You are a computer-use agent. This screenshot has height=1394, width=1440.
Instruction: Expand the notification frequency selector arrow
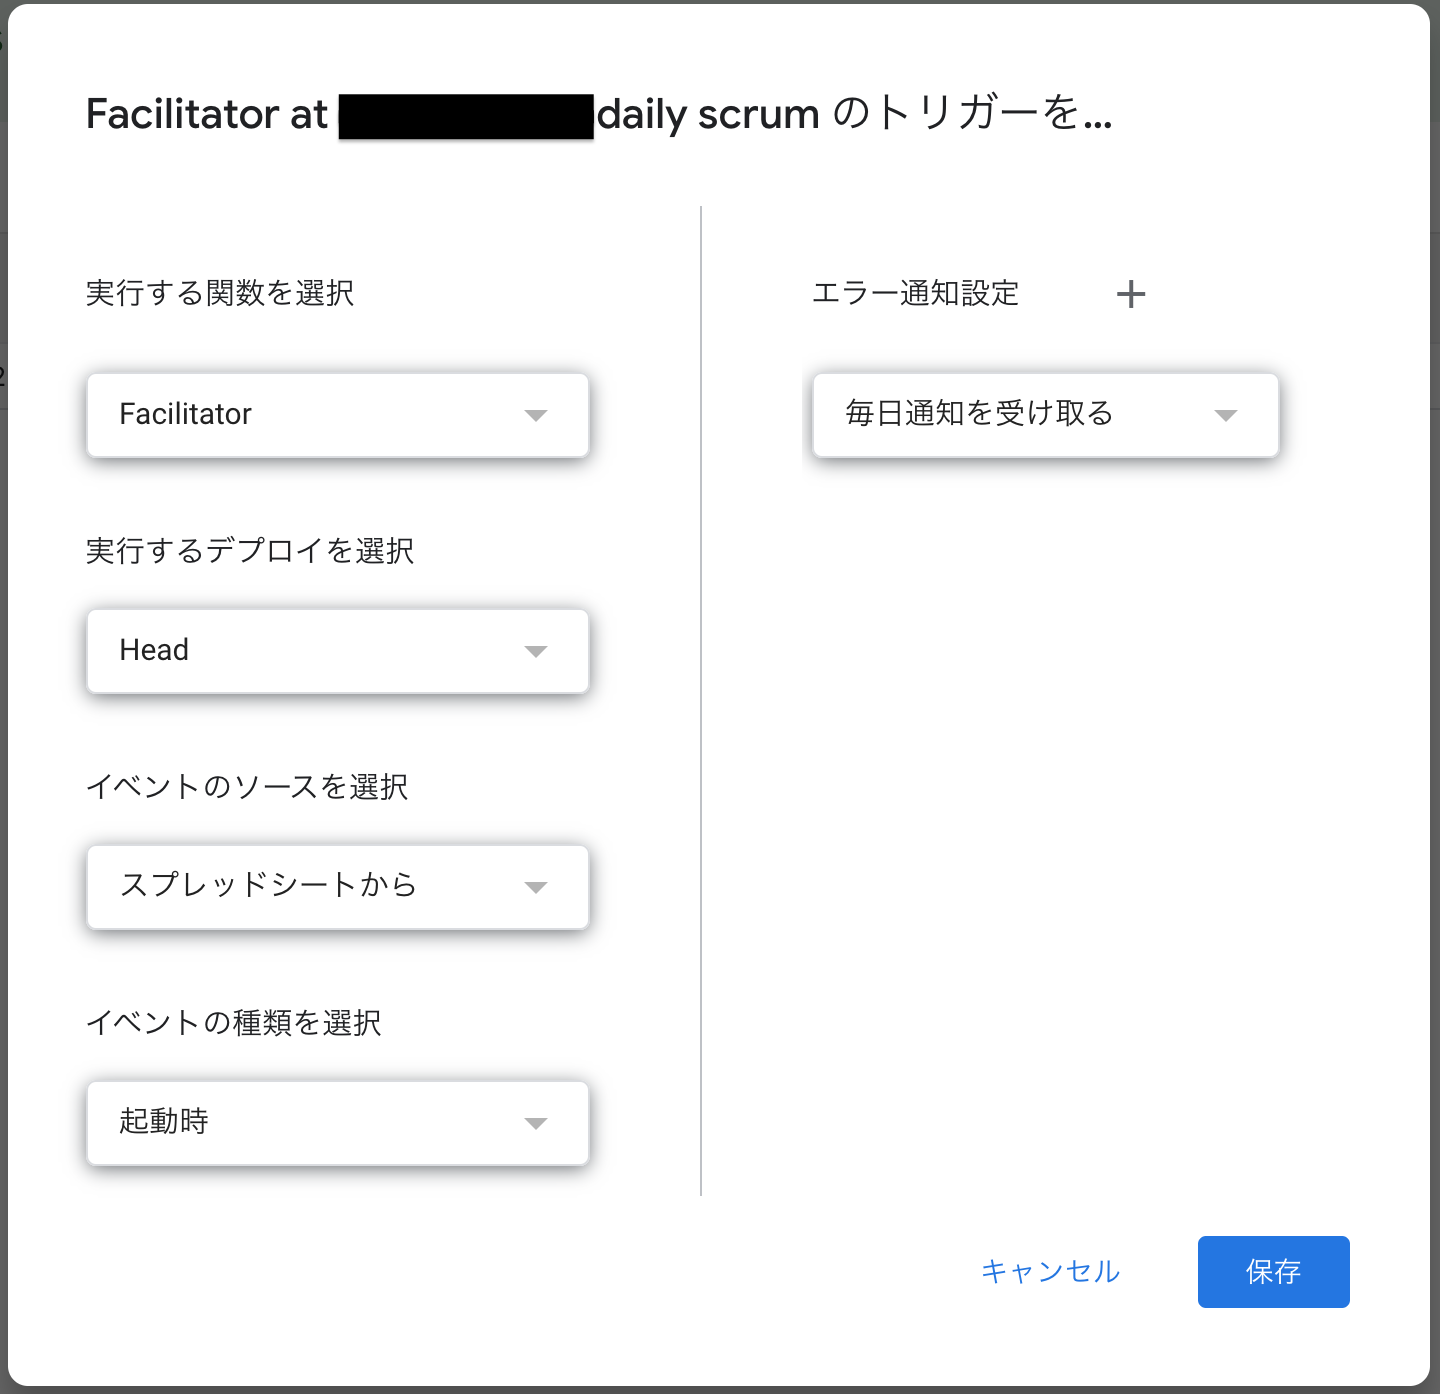(x=1227, y=415)
